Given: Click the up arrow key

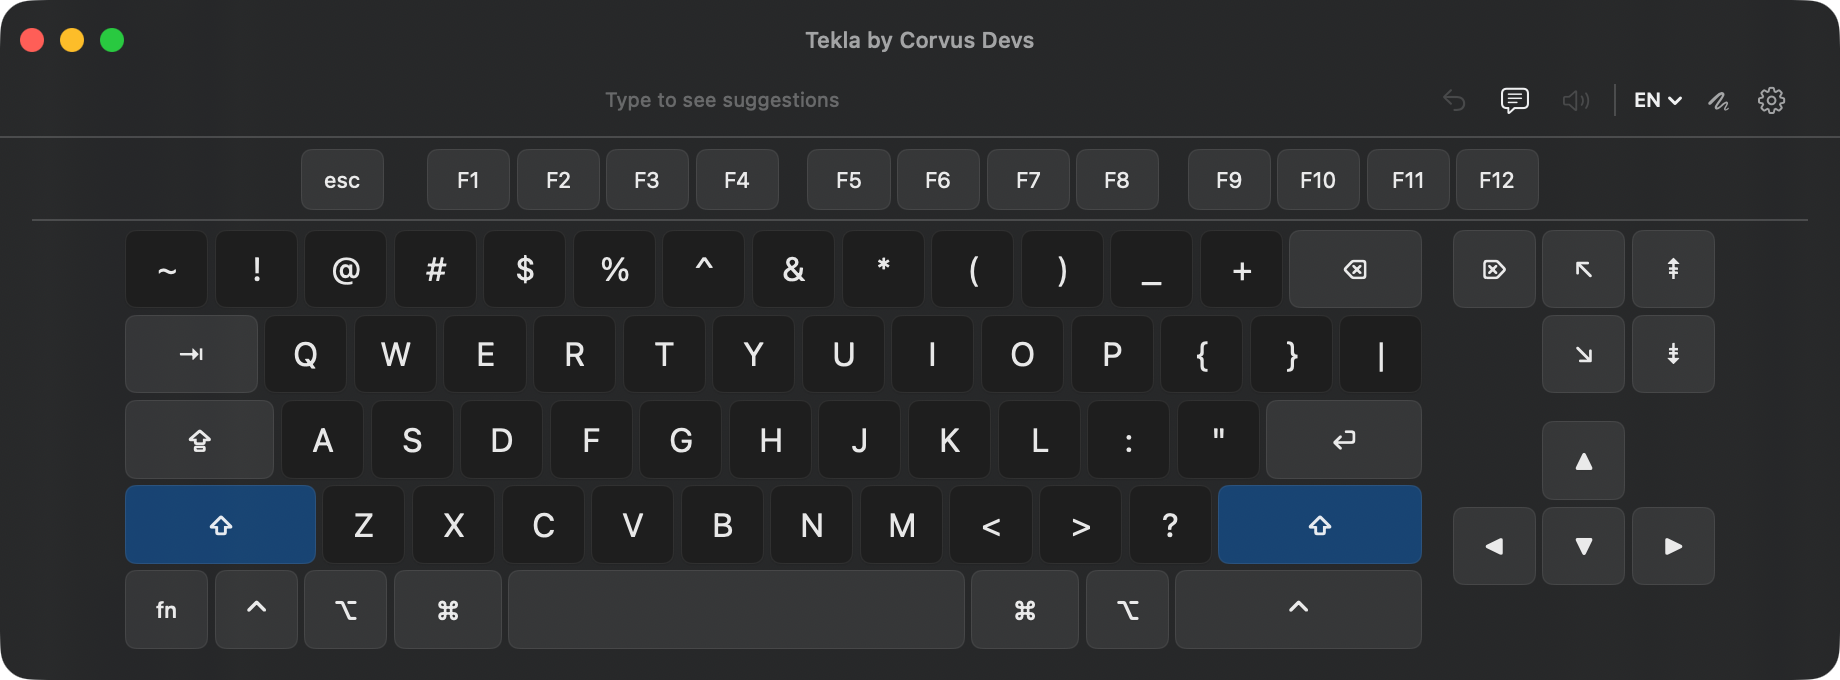Looking at the screenshot, I should [1583, 461].
